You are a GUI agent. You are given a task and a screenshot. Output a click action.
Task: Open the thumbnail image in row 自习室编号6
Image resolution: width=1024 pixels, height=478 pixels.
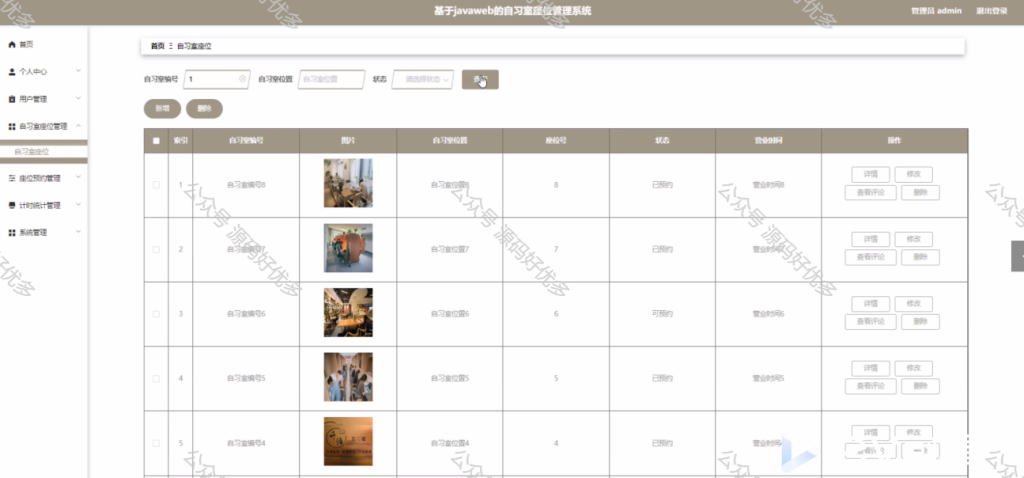(x=348, y=313)
